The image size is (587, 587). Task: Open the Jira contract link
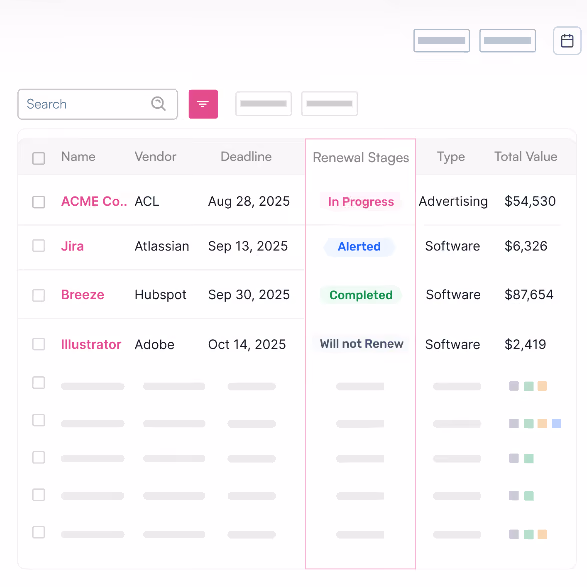point(72,246)
